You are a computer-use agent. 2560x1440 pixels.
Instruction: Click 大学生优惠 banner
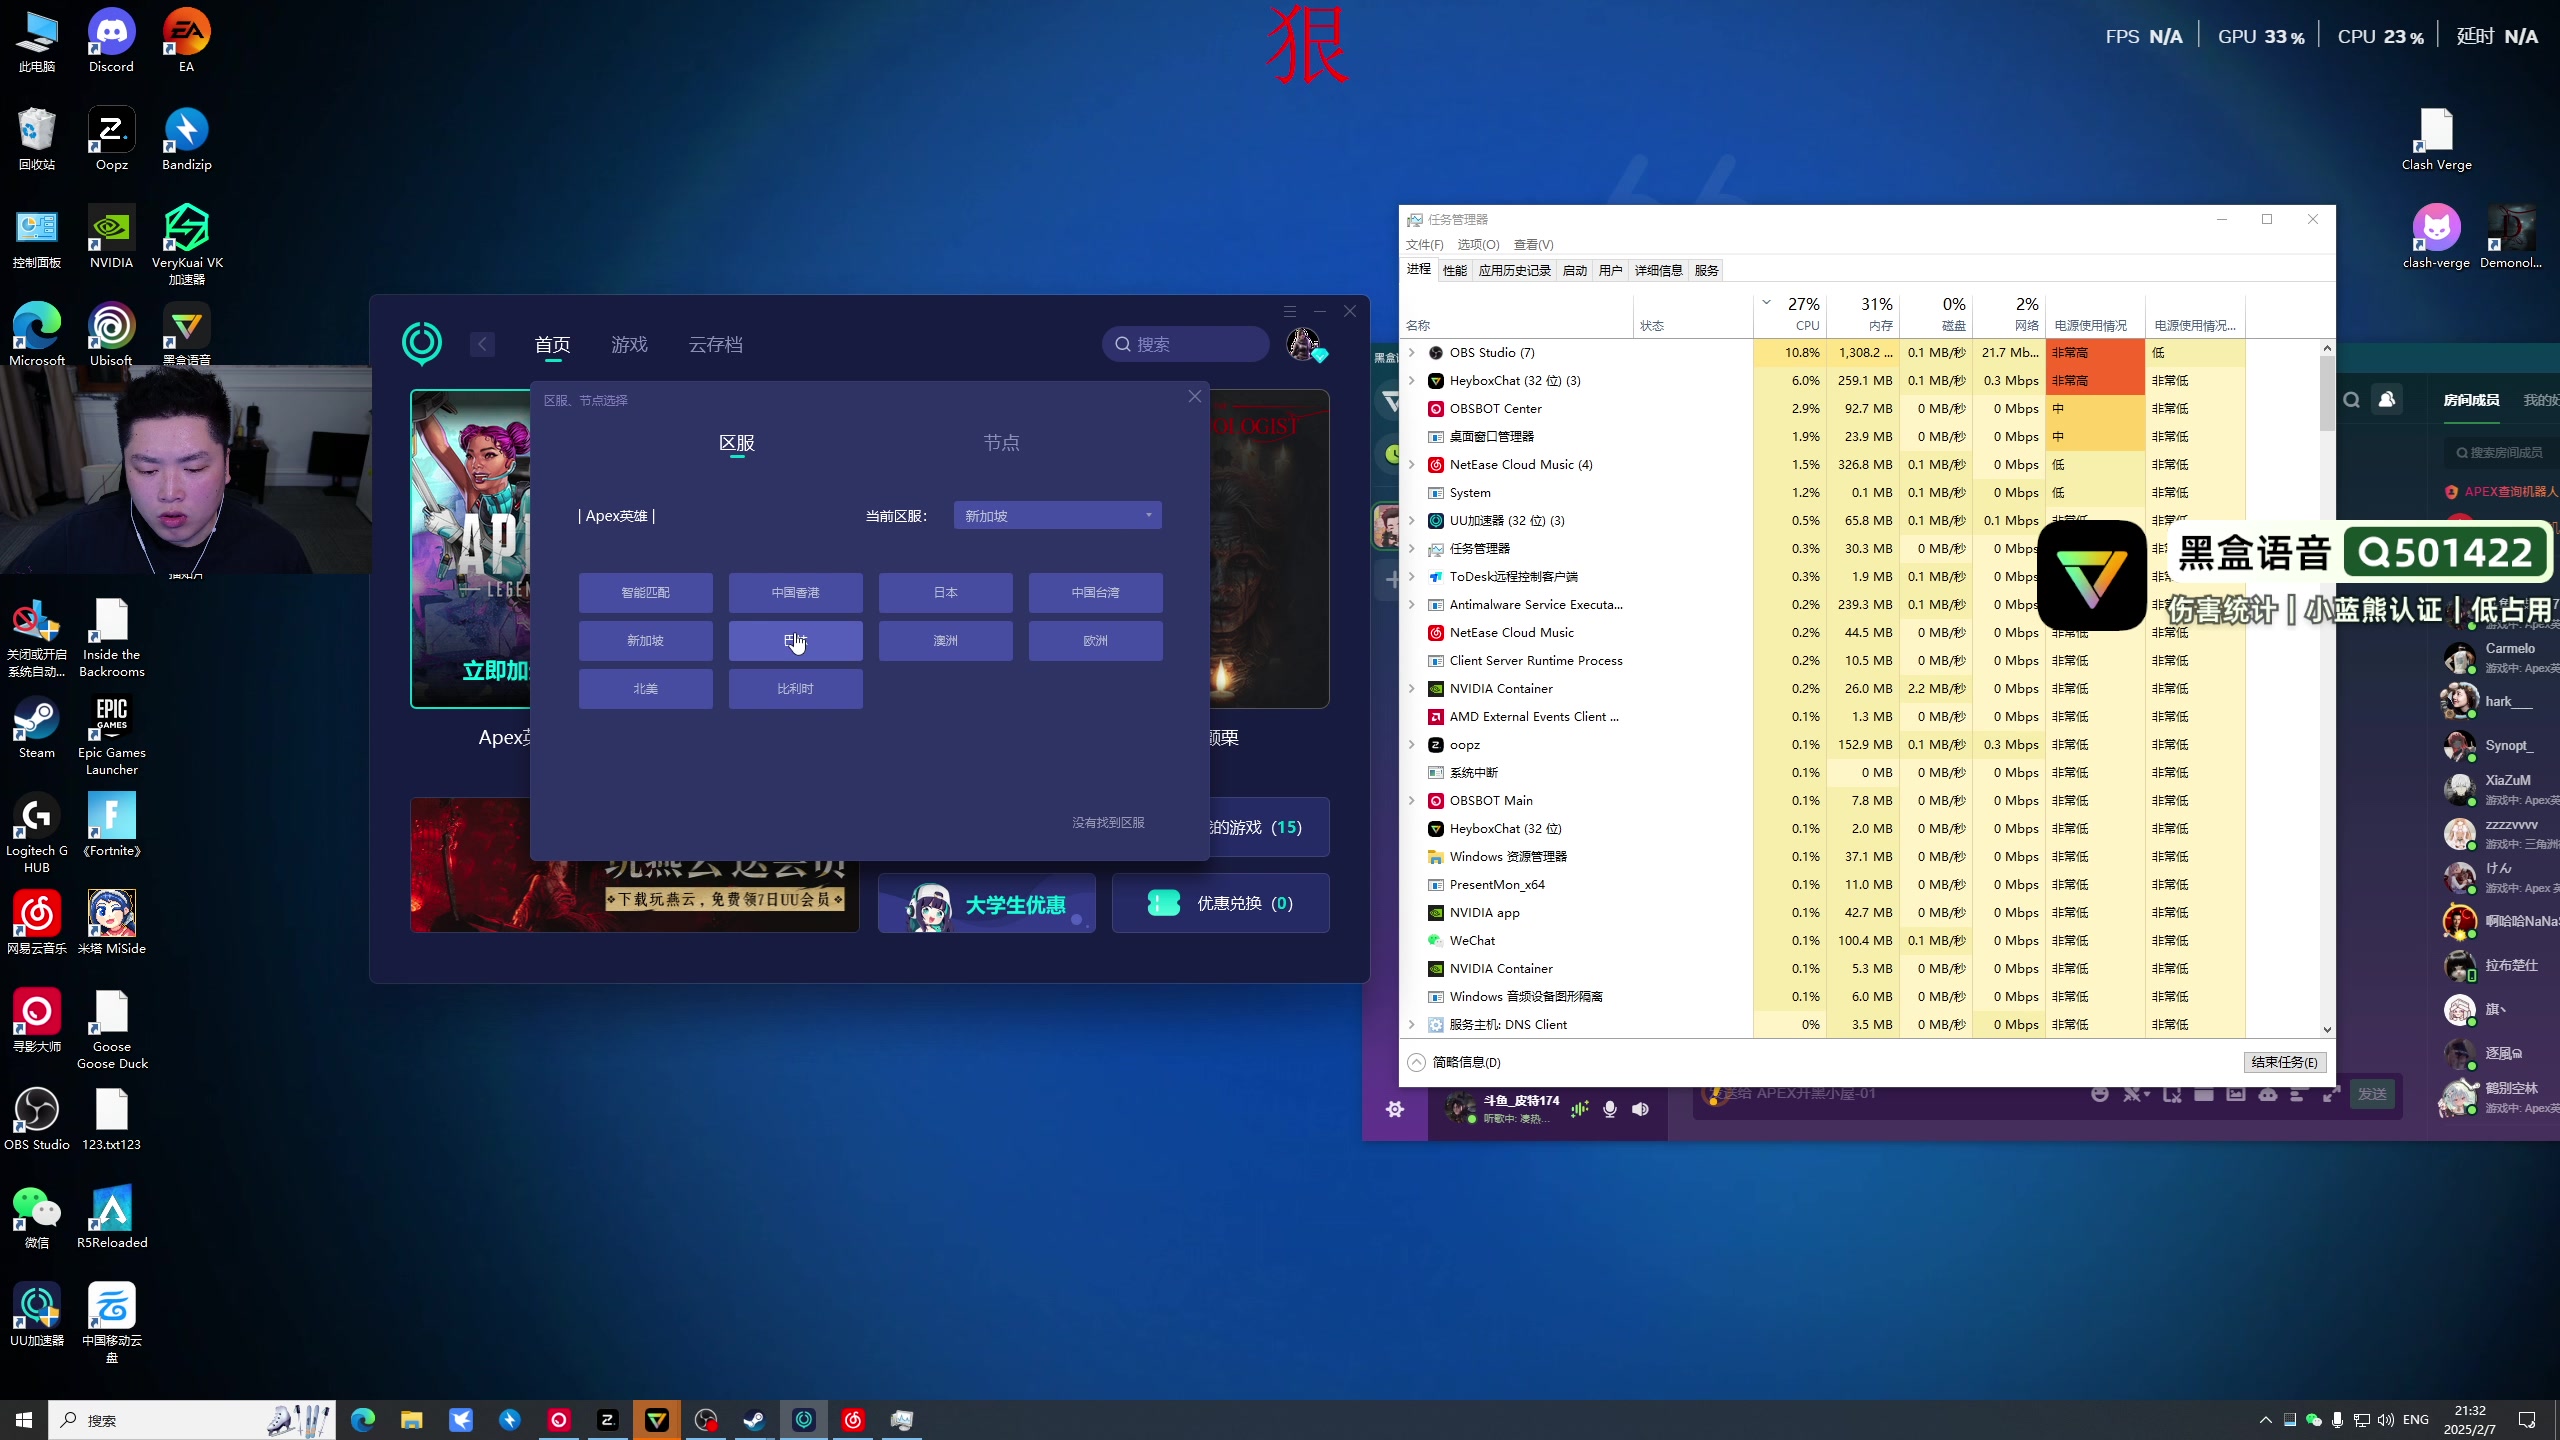click(986, 903)
